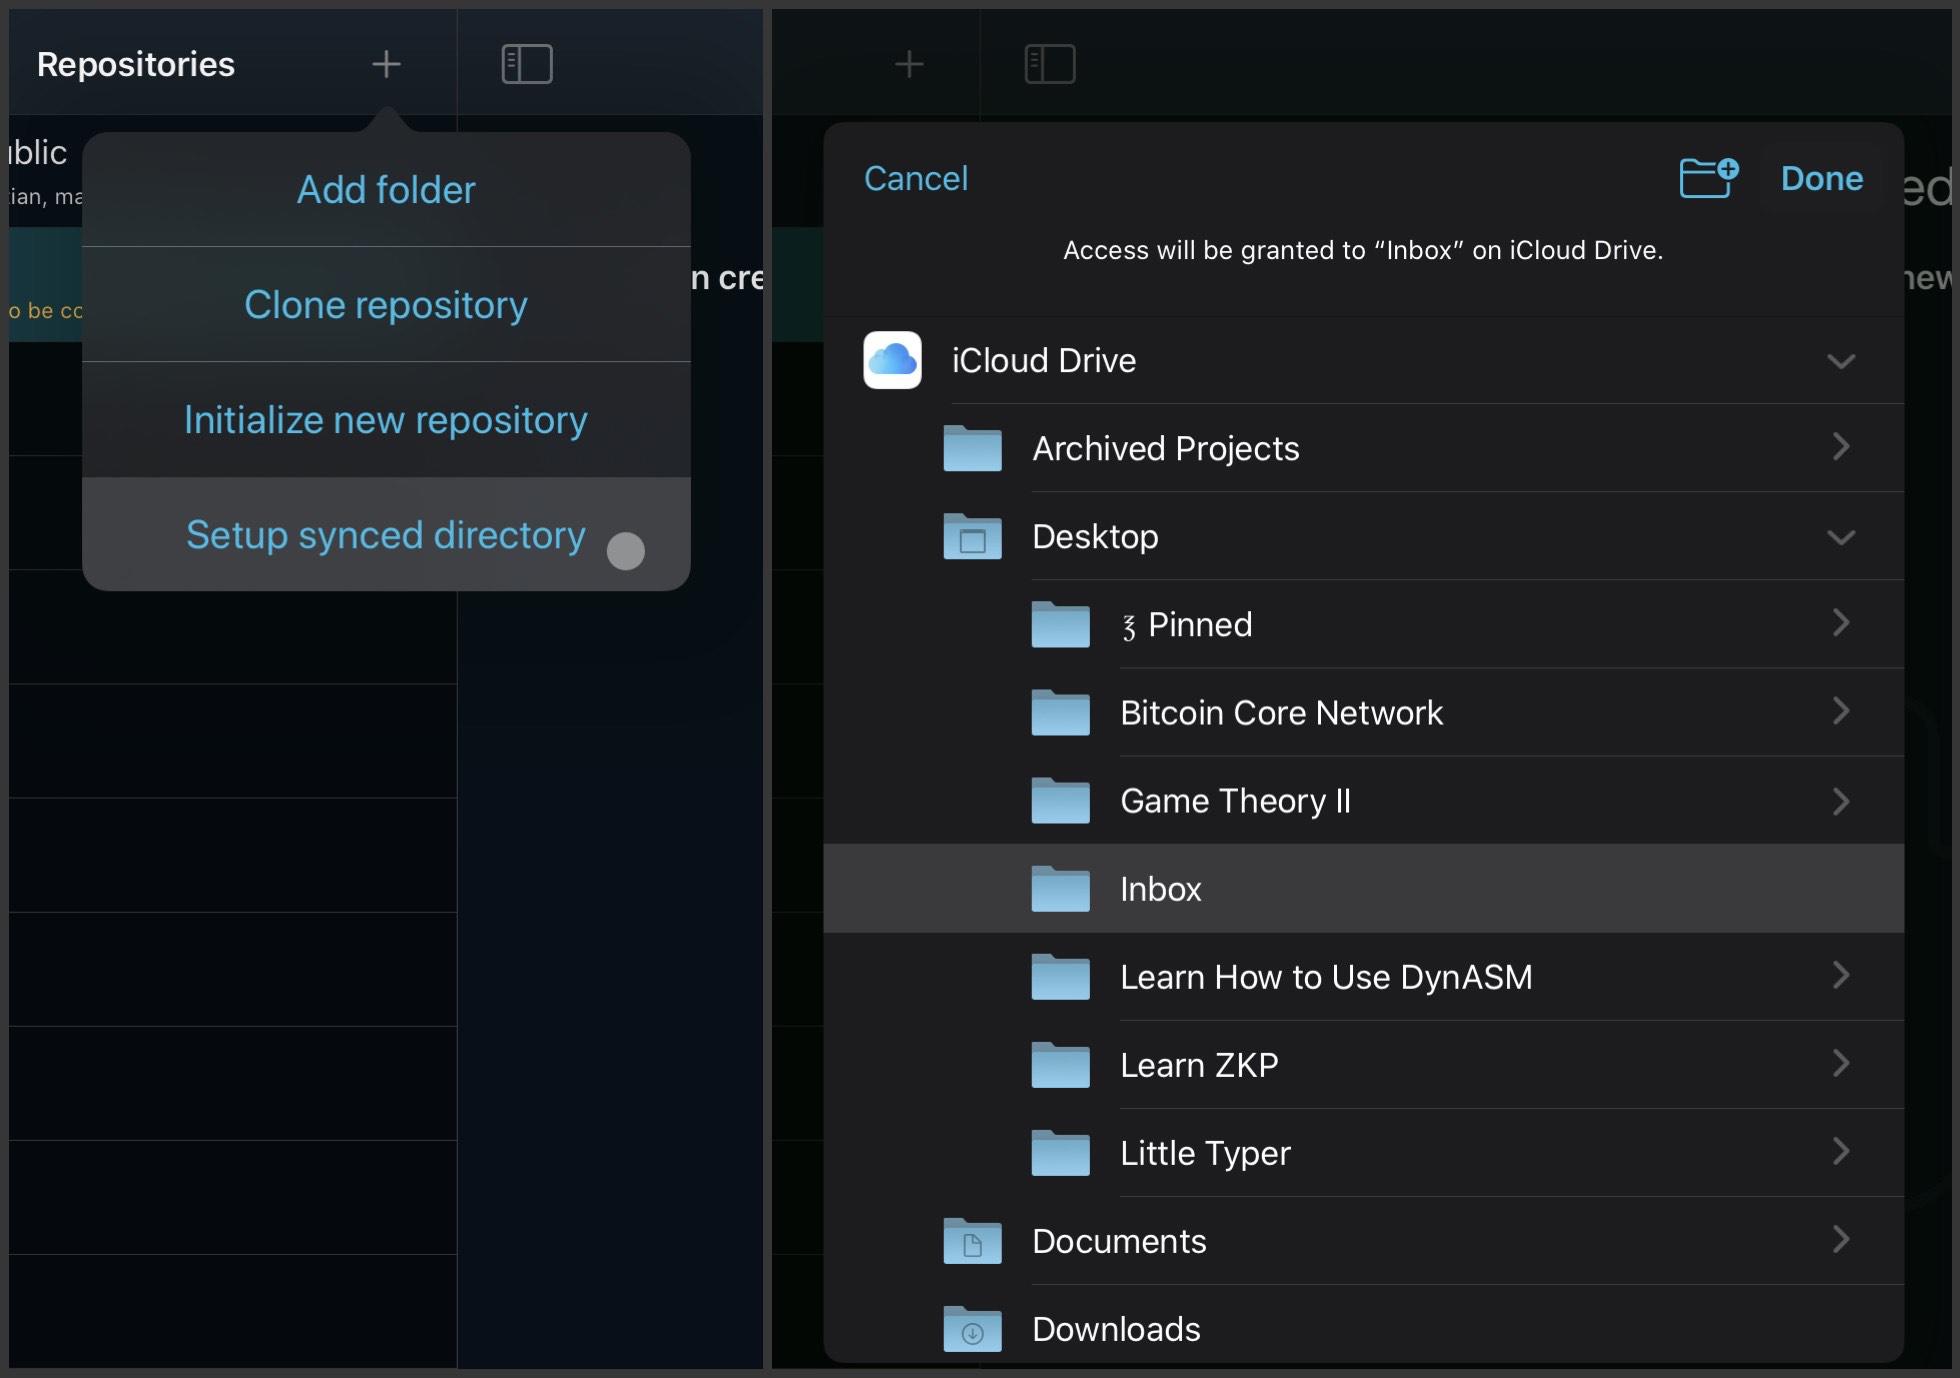
Task: Choose Clone repository from the menu
Action: click(x=385, y=305)
